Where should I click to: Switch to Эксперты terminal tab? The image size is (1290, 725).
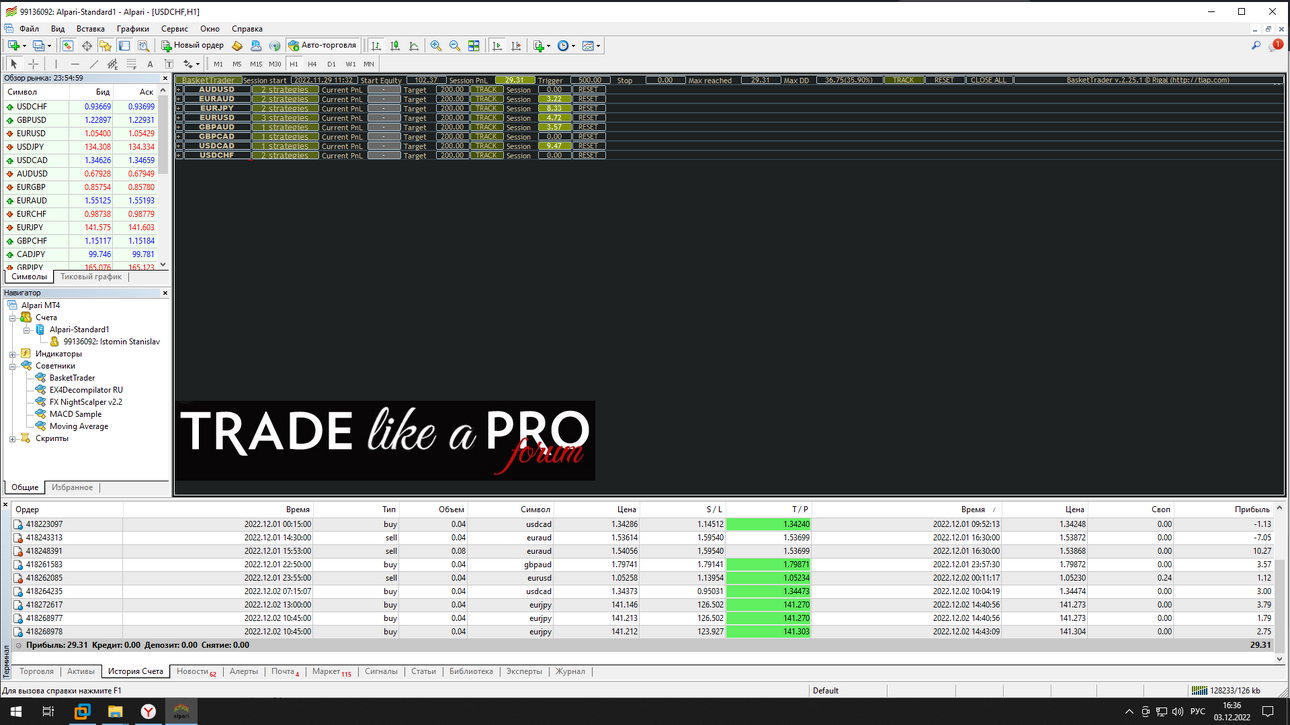click(524, 672)
